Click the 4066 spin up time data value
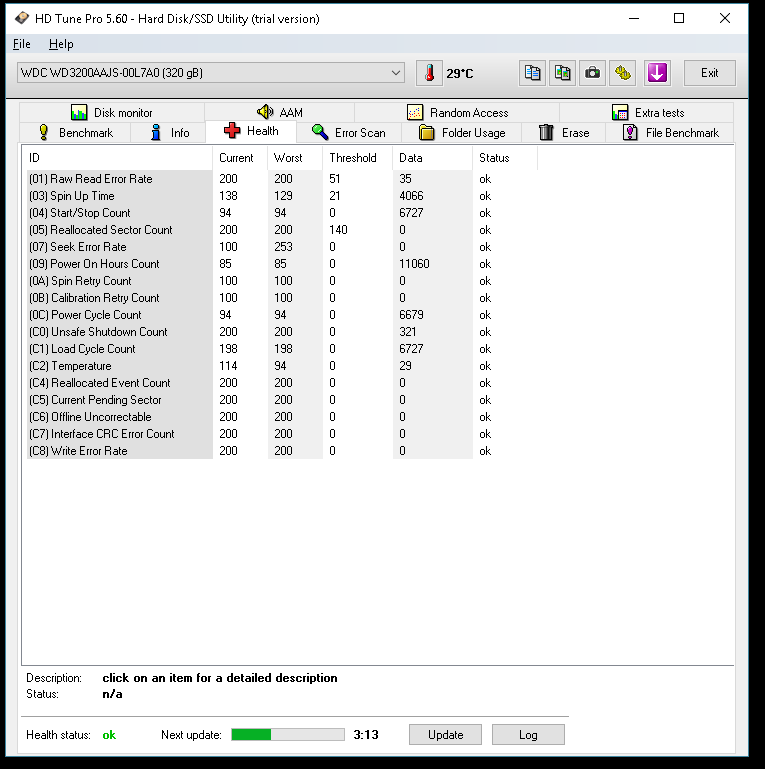Image resolution: width=768 pixels, height=769 pixels. 411,196
